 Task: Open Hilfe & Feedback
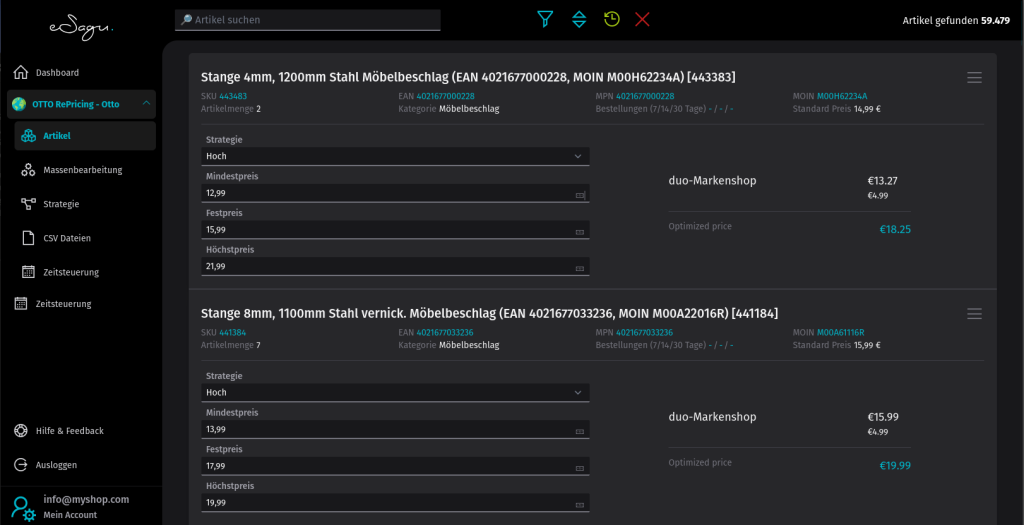(69, 431)
